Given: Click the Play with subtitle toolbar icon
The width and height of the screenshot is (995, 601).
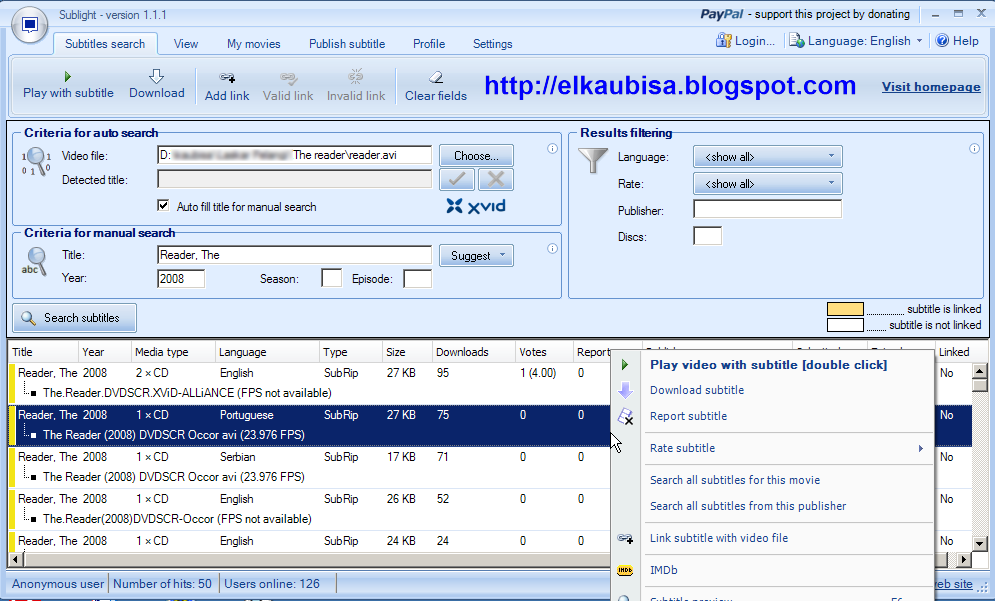Looking at the screenshot, I should (x=68, y=77).
